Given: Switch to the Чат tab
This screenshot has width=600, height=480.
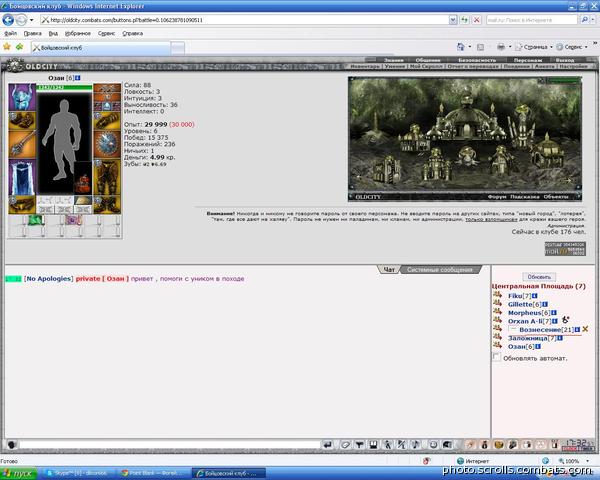Looking at the screenshot, I should tap(389, 270).
